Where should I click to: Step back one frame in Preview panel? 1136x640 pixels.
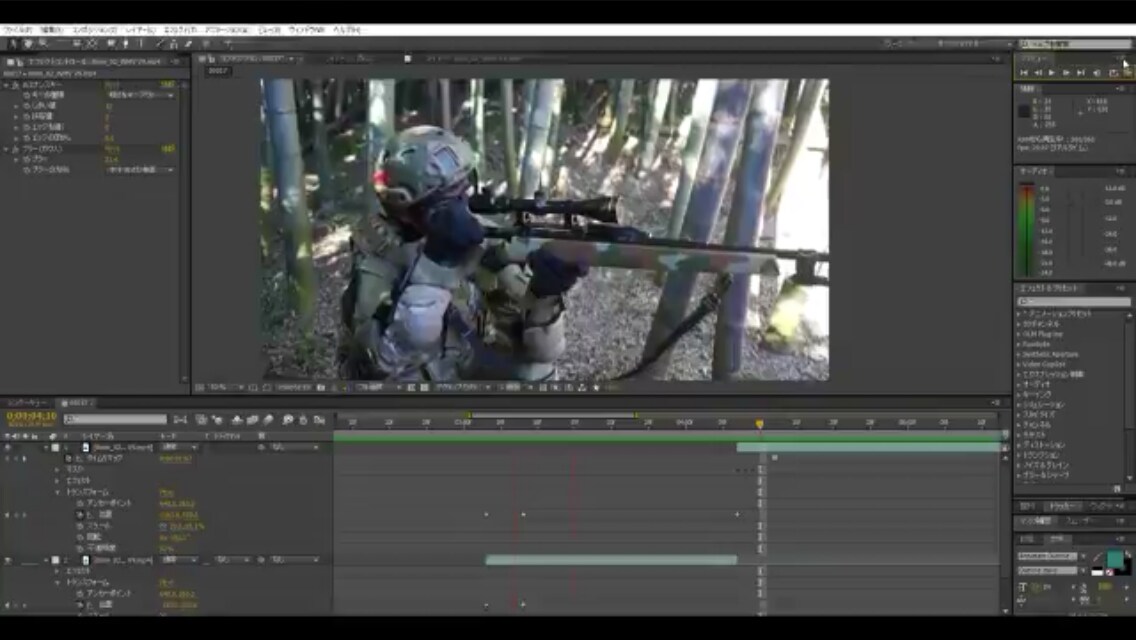point(1038,72)
